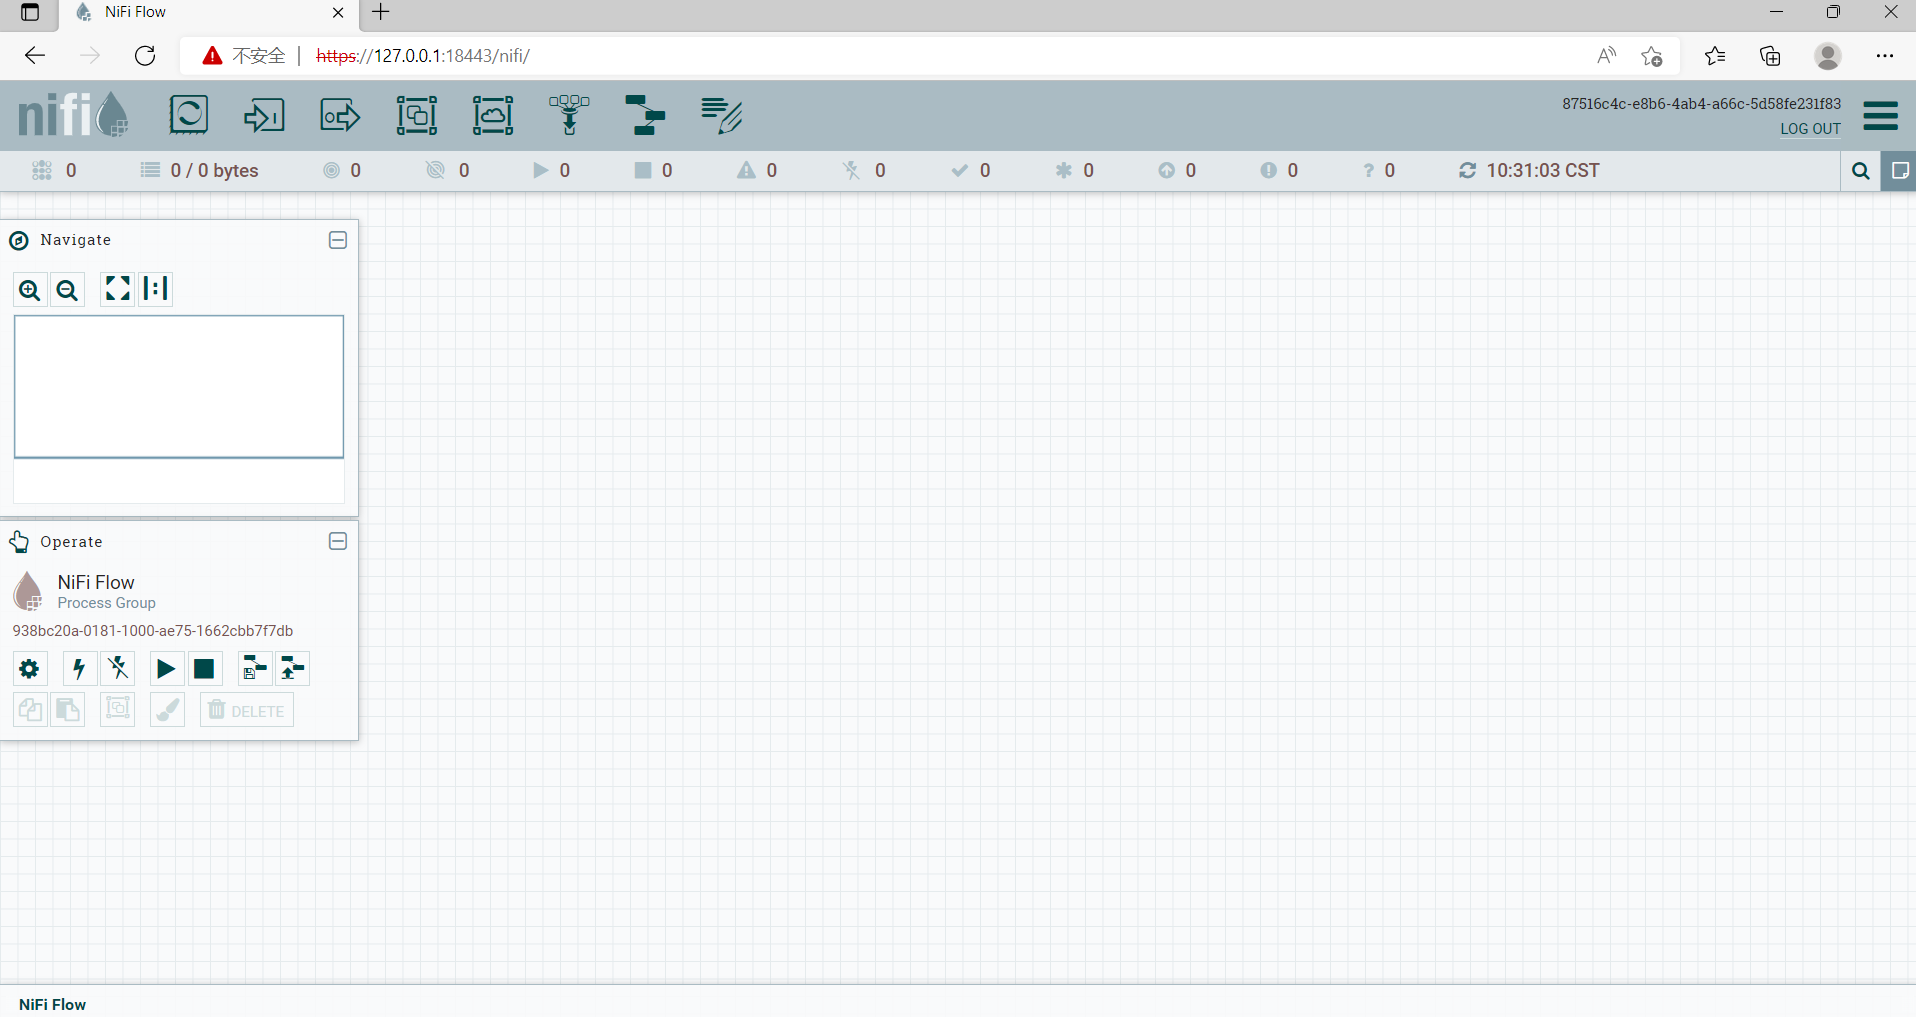The width and height of the screenshot is (1916, 1017).
Task: Select the Output Port icon
Action: 340,116
